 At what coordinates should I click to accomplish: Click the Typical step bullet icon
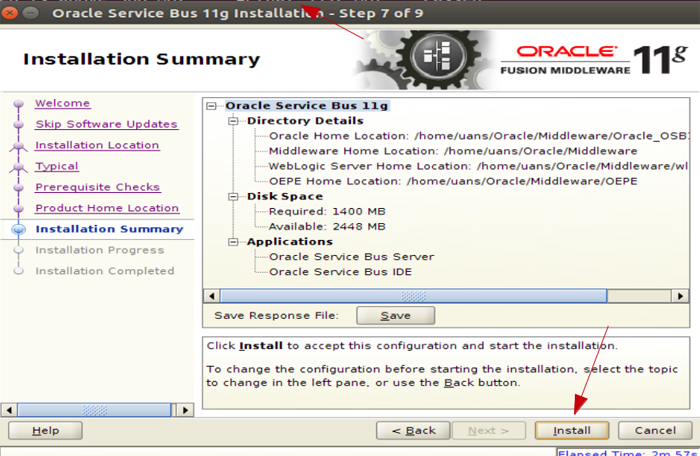(x=18, y=167)
